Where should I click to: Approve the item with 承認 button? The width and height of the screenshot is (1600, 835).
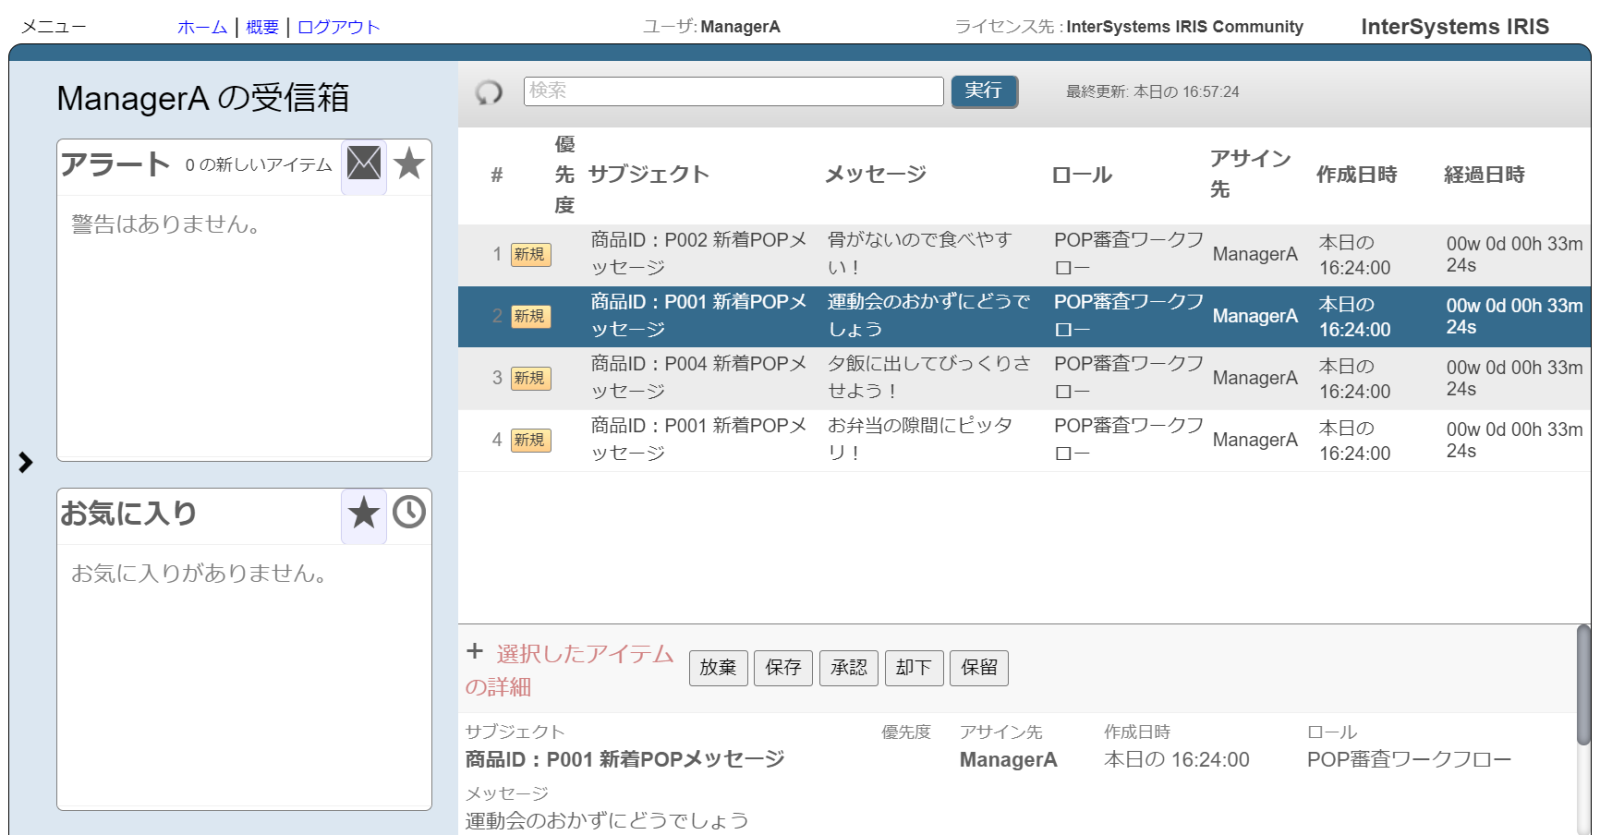(849, 667)
